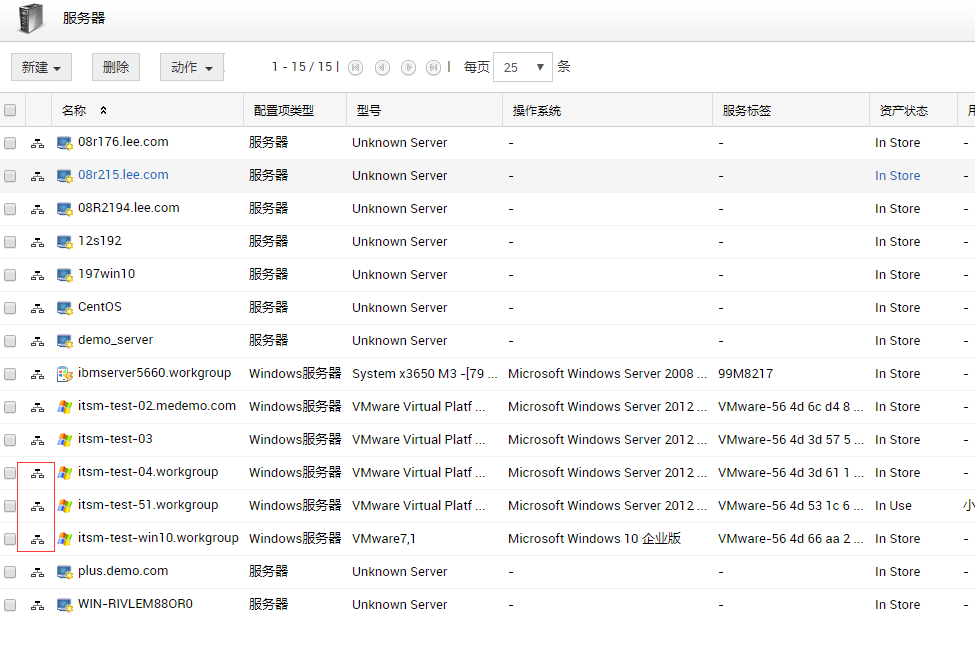Click relationship map icon for plus.demo.com row
Image resolution: width=975 pixels, height=650 pixels.
point(37,572)
